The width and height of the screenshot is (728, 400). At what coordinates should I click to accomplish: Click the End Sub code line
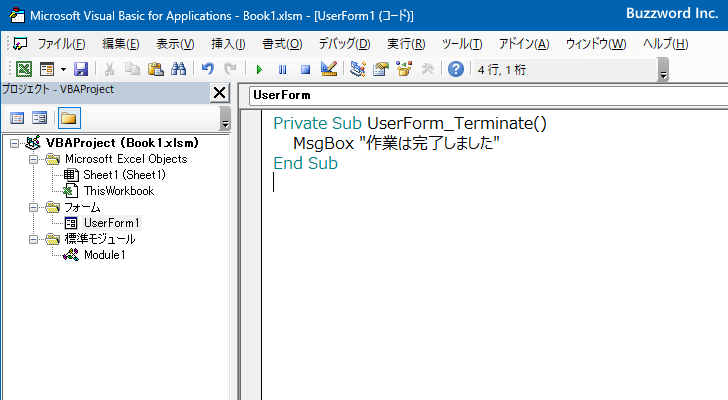(x=306, y=163)
